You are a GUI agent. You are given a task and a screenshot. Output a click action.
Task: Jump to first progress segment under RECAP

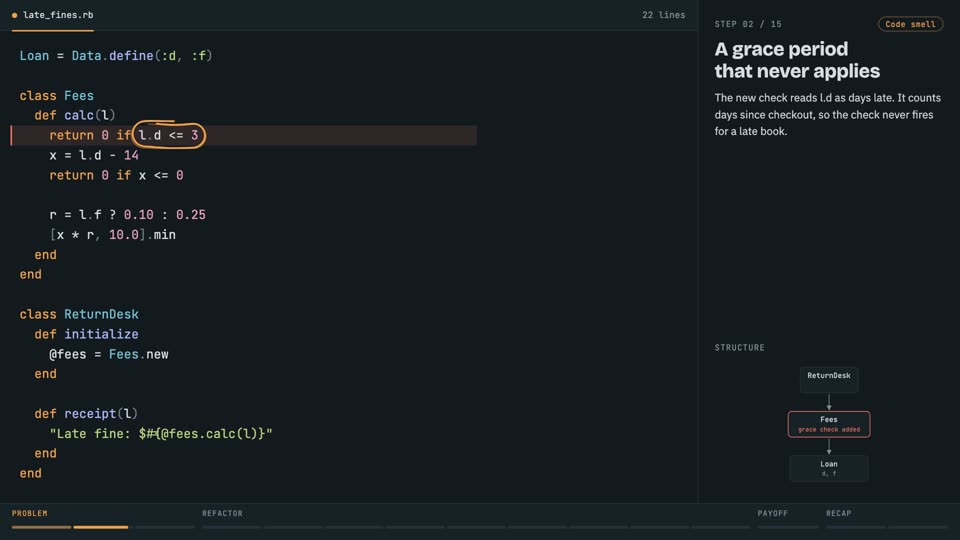(855, 527)
